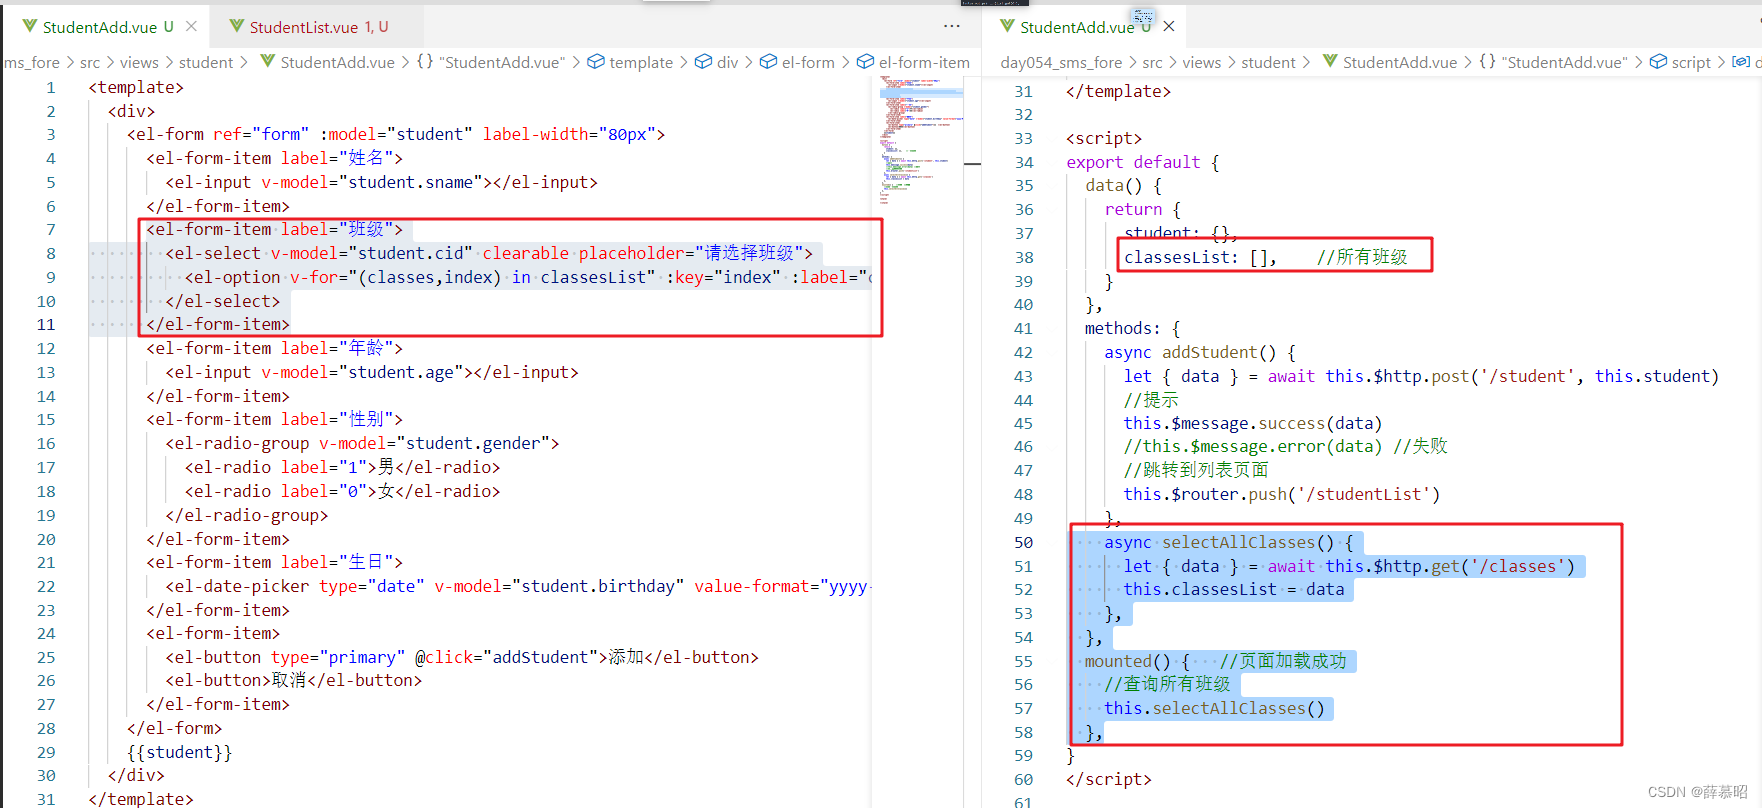
Task: Switch to the left StudentAdd.vue tab
Action: tap(107, 27)
